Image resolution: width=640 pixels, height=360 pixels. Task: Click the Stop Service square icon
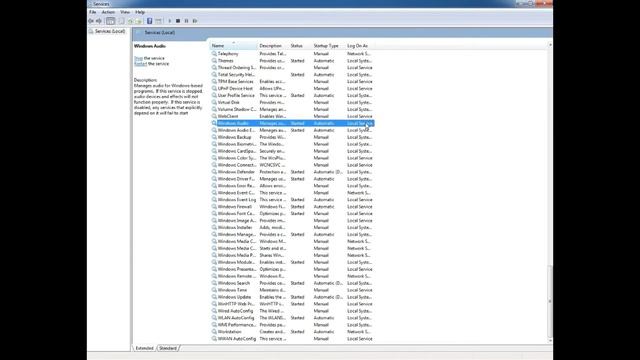point(178,21)
